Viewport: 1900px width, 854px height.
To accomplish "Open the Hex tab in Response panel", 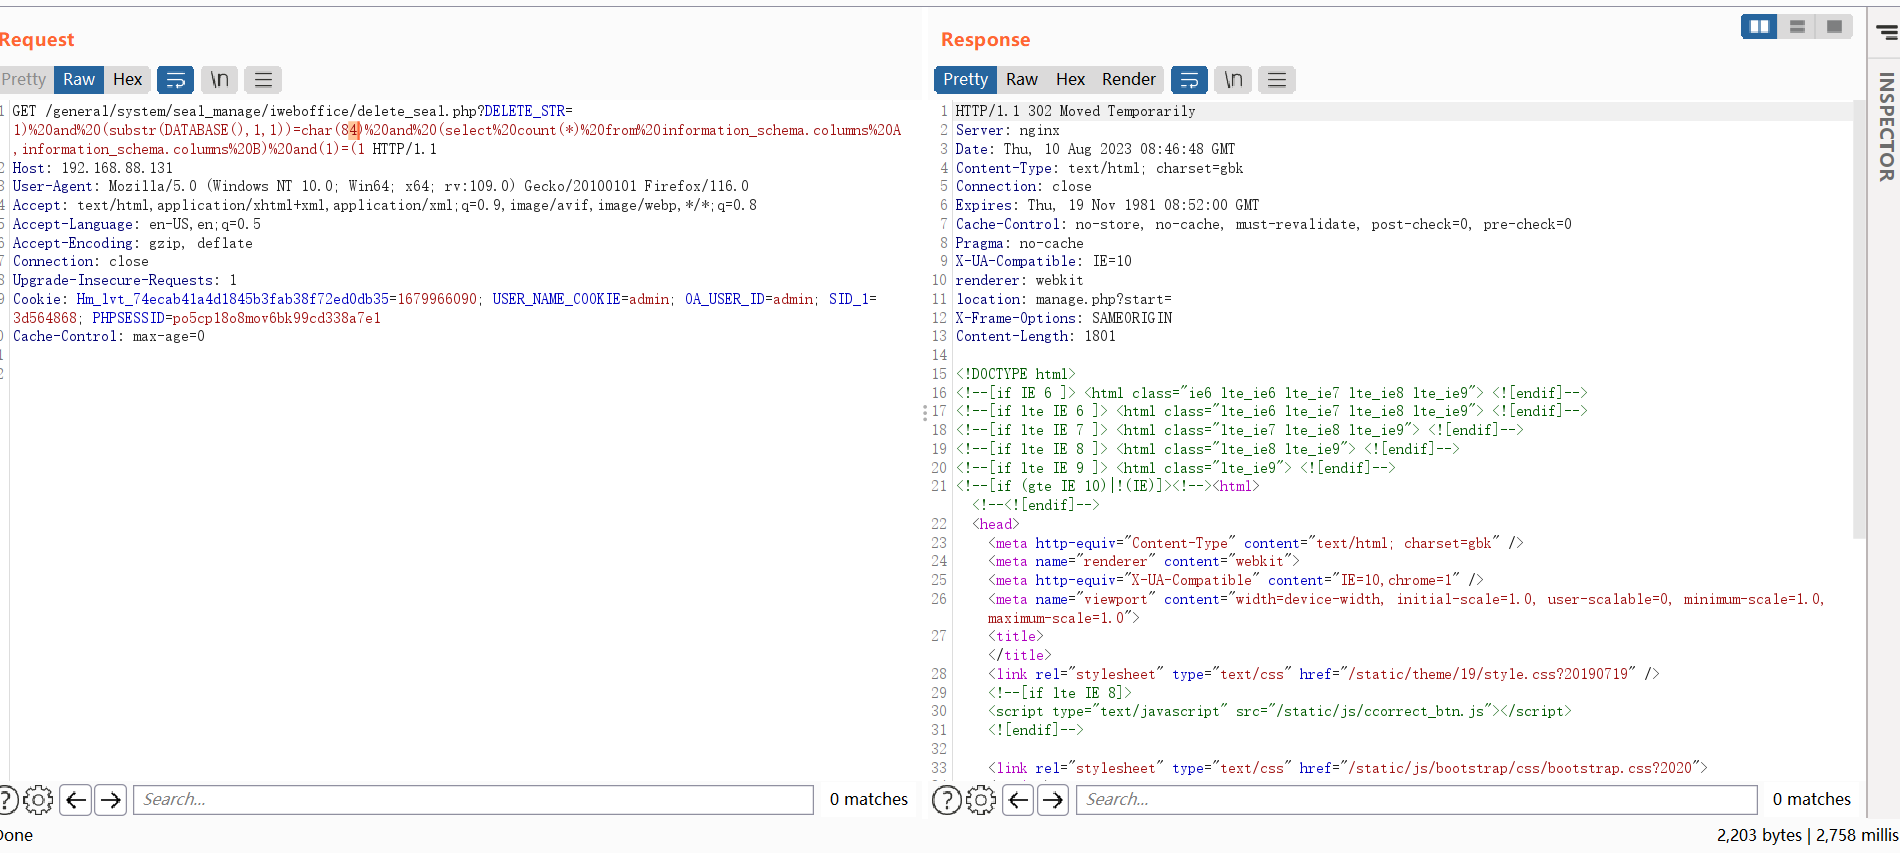I will [1070, 79].
